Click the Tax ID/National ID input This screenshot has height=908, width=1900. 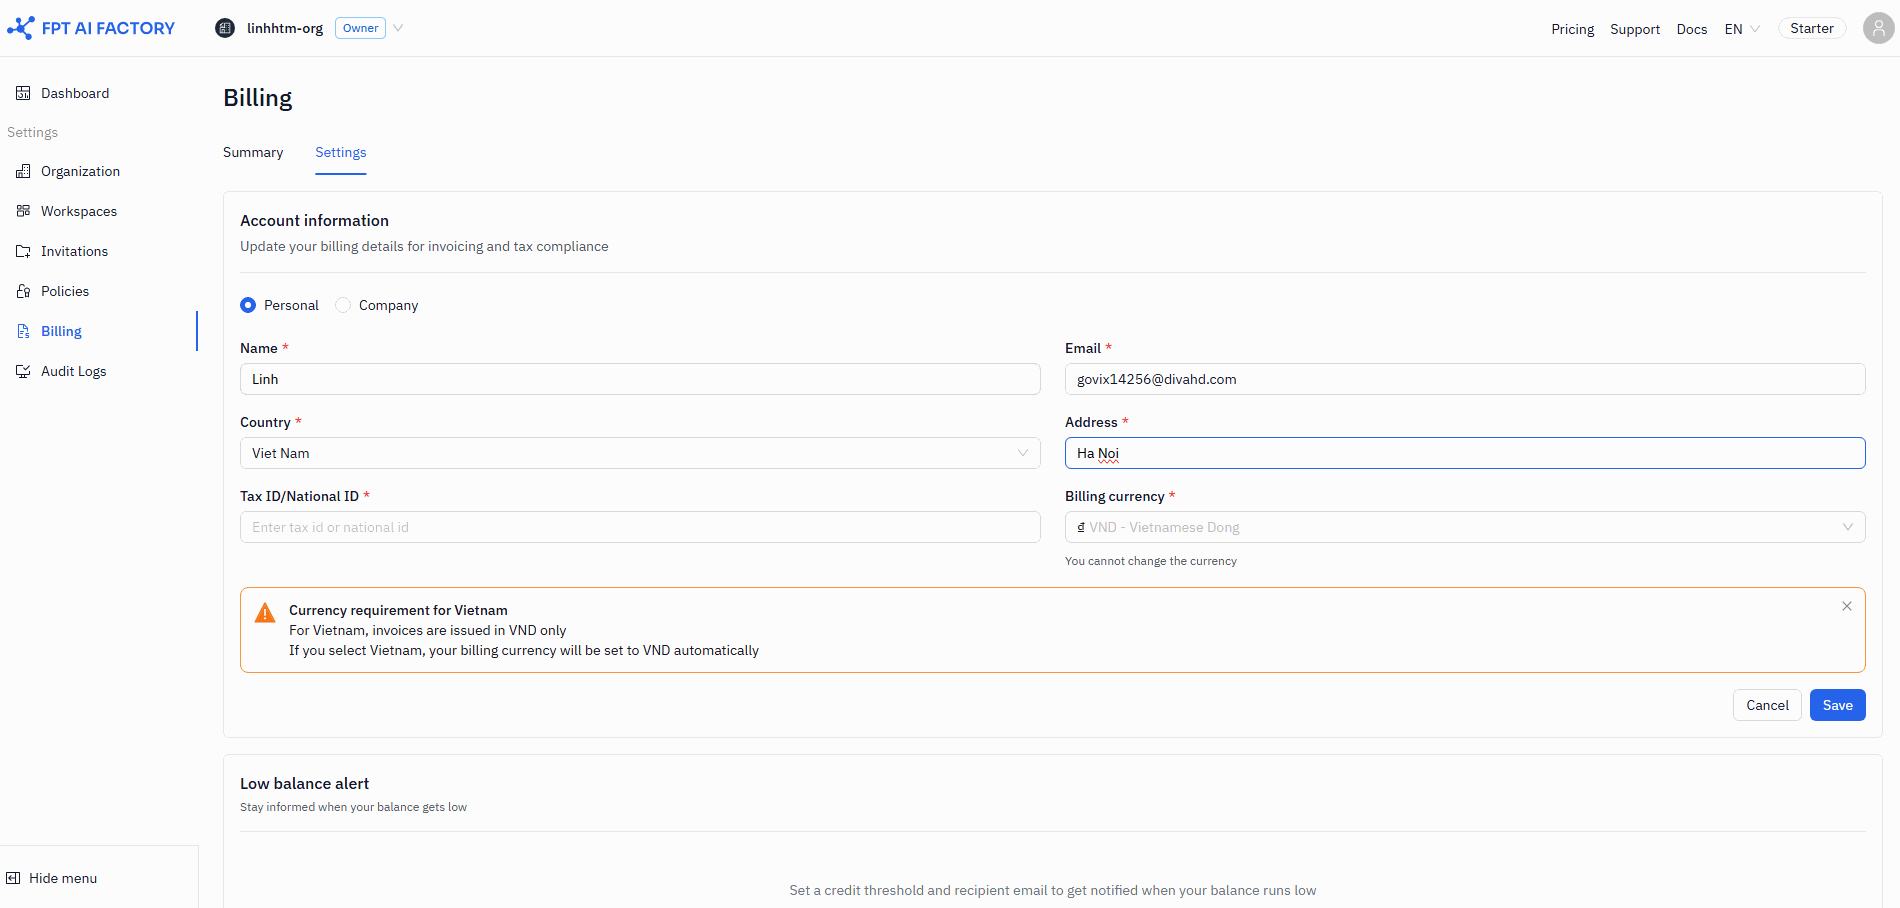[x=640, y=527]
